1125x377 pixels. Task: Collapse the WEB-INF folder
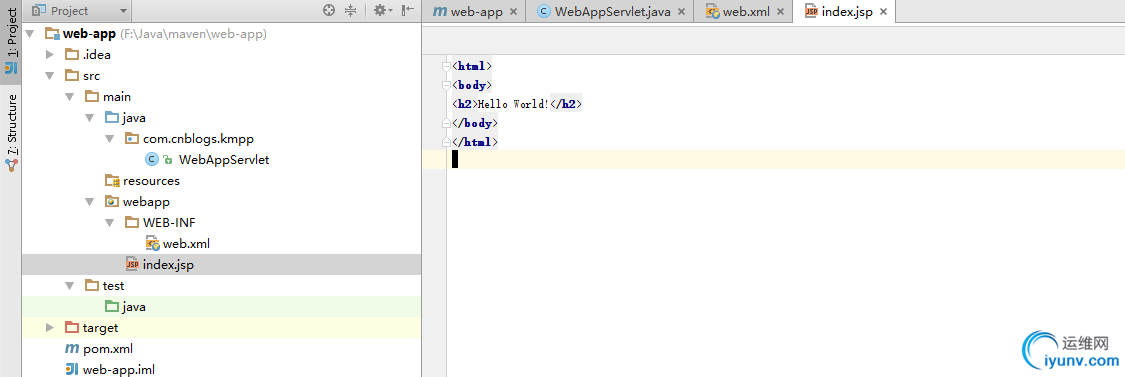[110, 223]
